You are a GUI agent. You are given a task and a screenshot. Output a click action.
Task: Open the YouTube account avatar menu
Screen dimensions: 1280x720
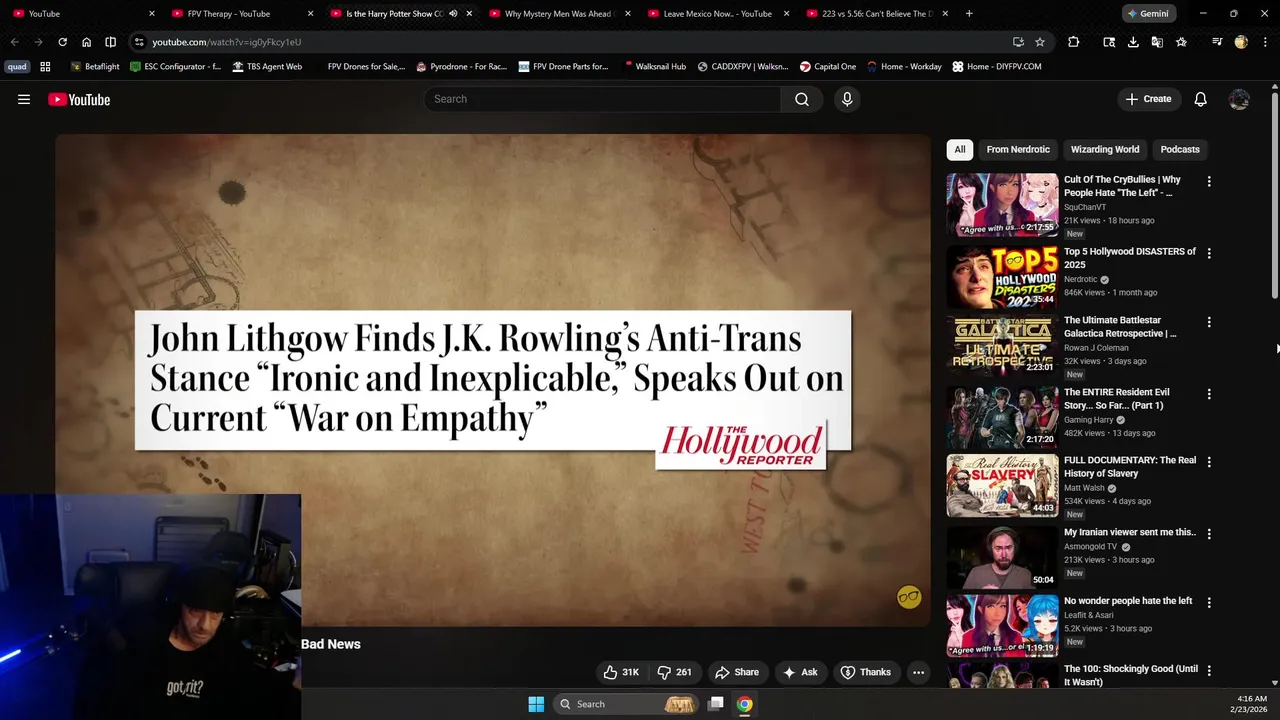coord(1239,99)
